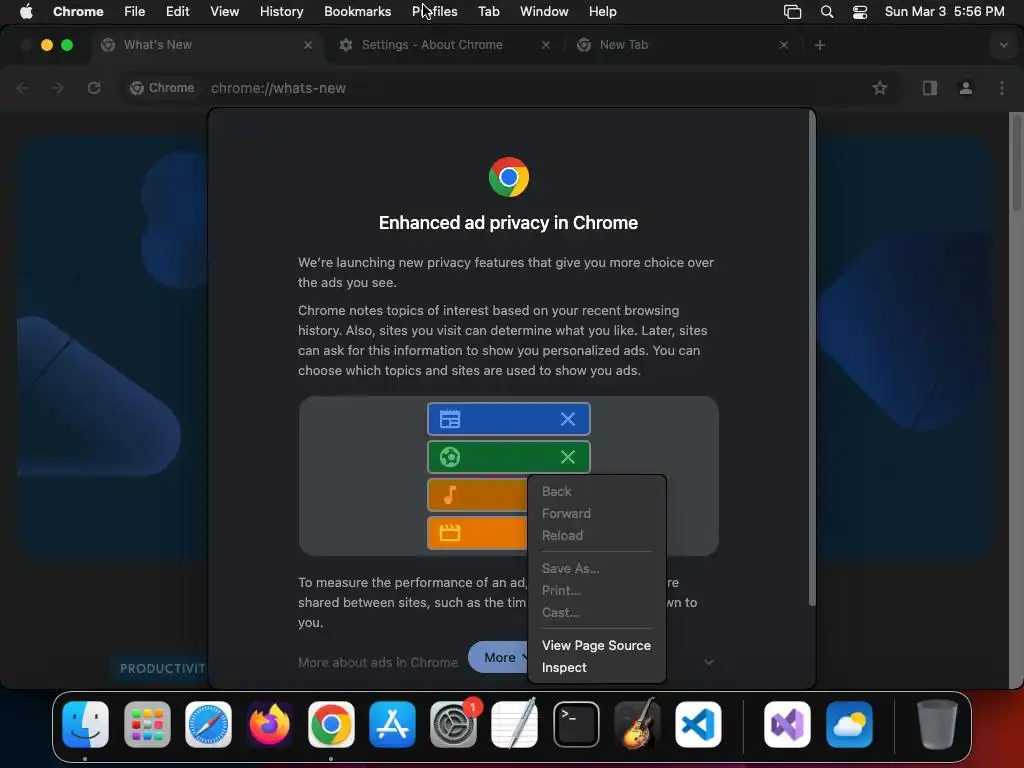Screen dimensions: 1024x768
Task: Open the Trash in the Dock
Action: (x=937, y=724)
